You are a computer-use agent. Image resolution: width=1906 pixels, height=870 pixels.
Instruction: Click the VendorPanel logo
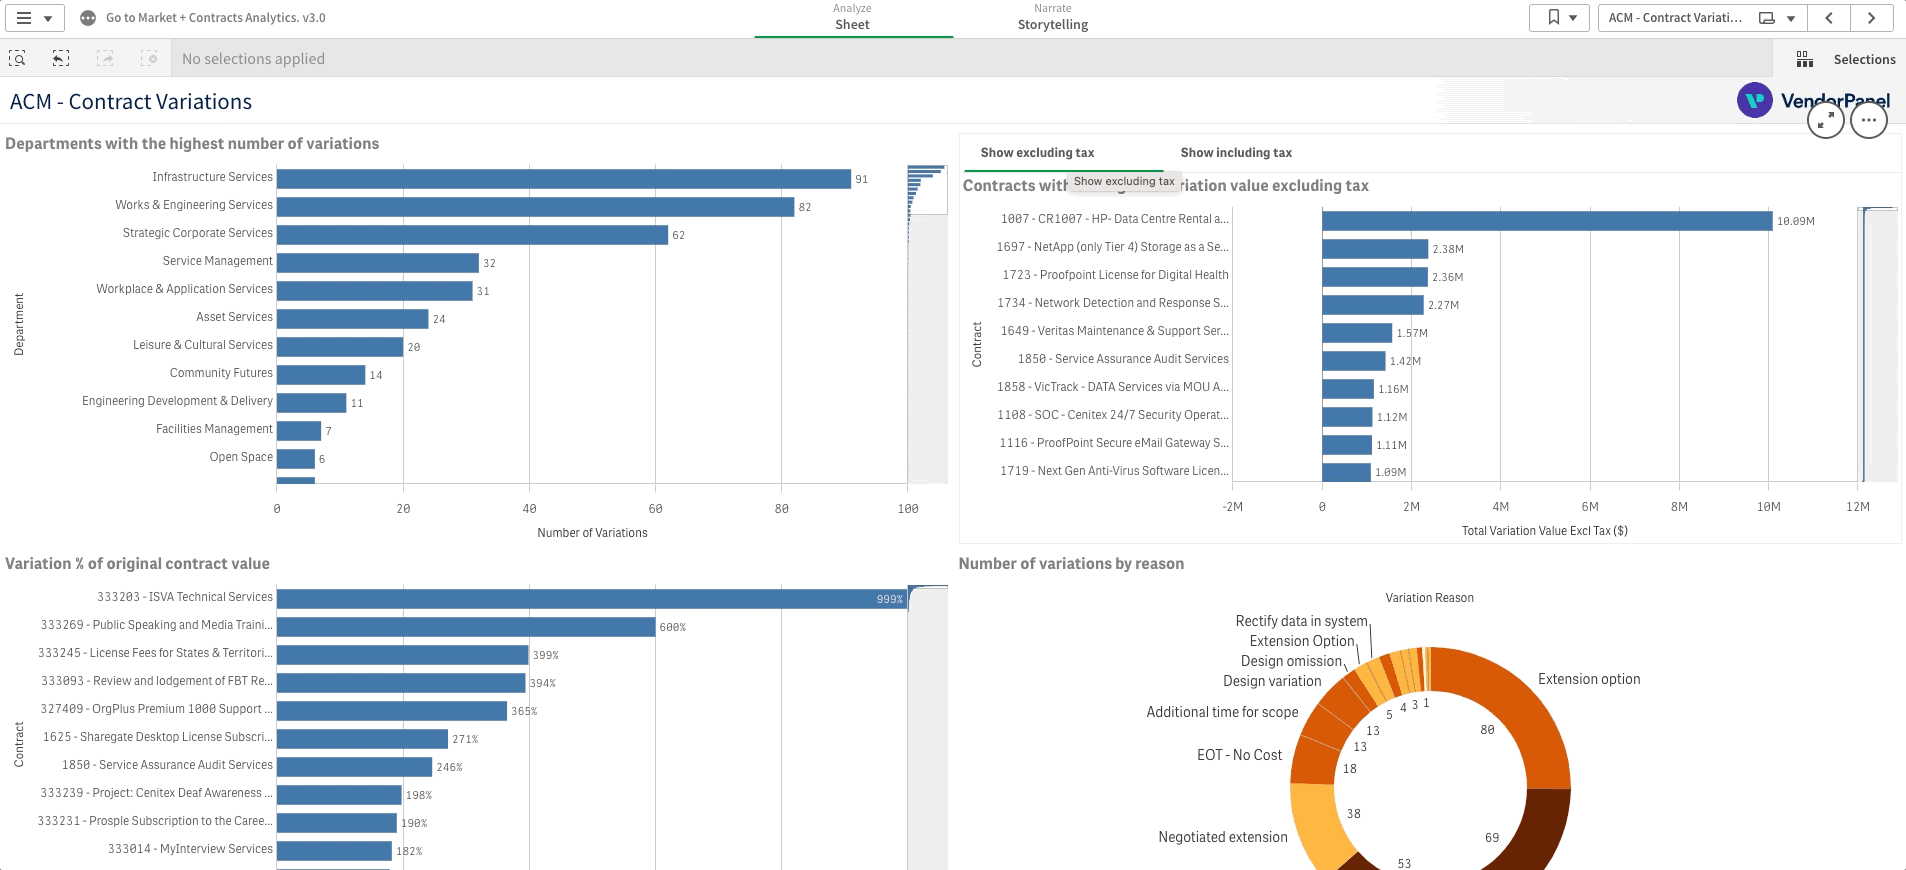pyautogui.click(x=1813, y=101)
